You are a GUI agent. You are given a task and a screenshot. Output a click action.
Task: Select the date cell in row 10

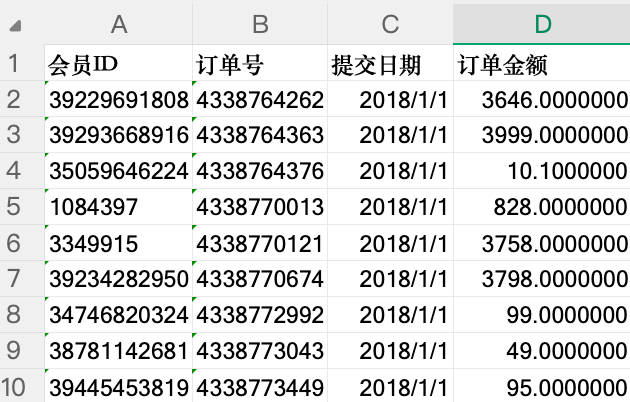(390, 386)
